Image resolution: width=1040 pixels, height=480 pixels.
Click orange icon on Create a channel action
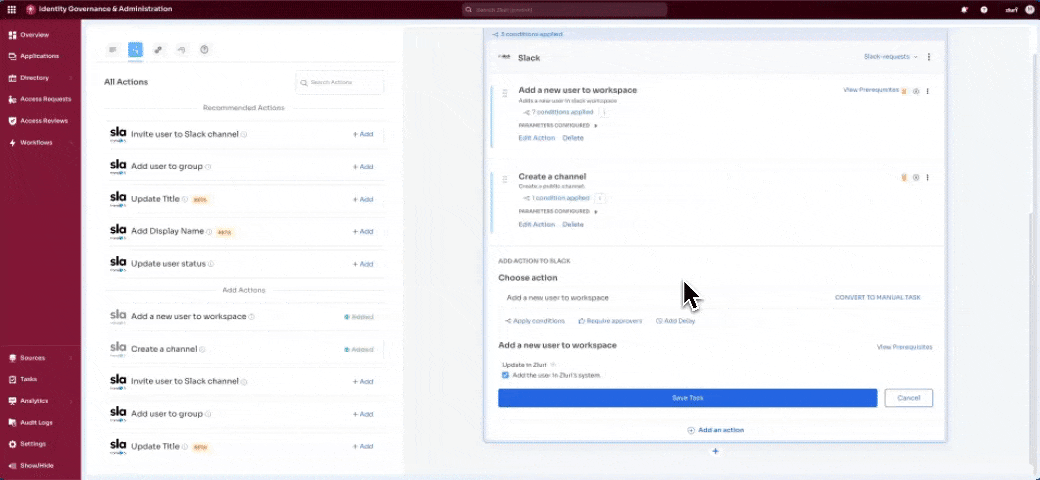904,178
